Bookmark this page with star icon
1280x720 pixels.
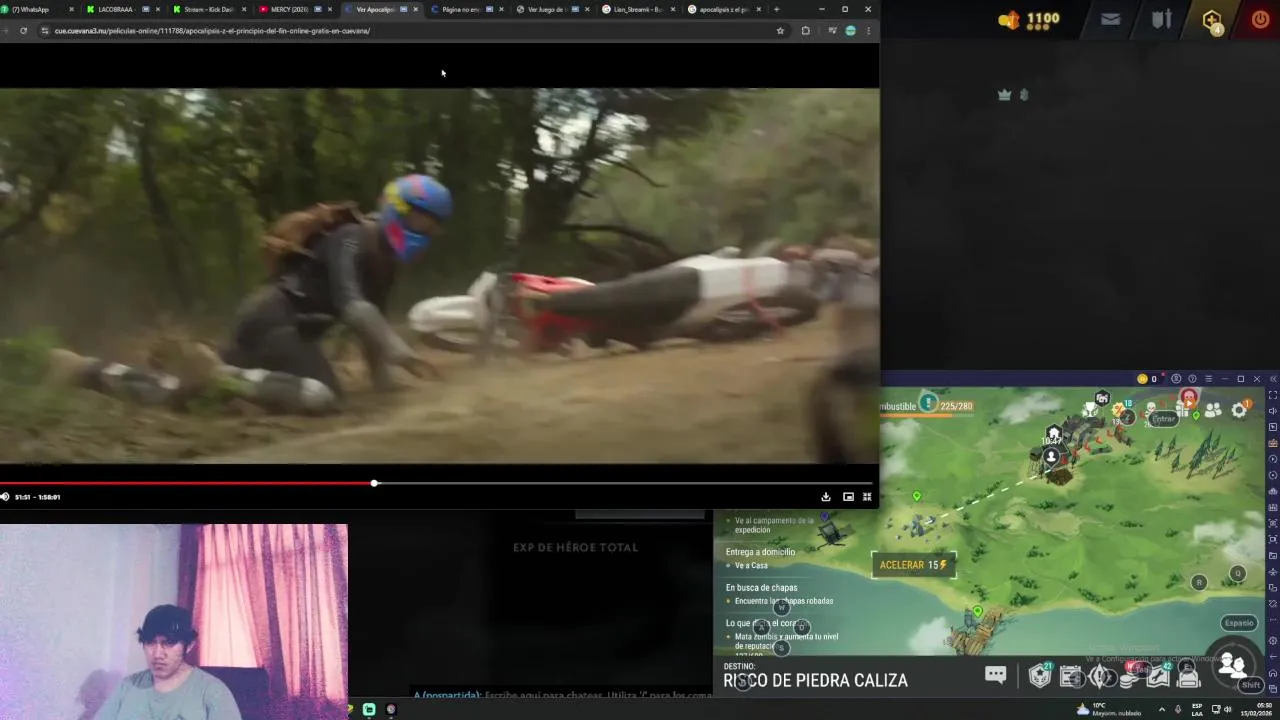pyautogui.click(x=780, y=31)
